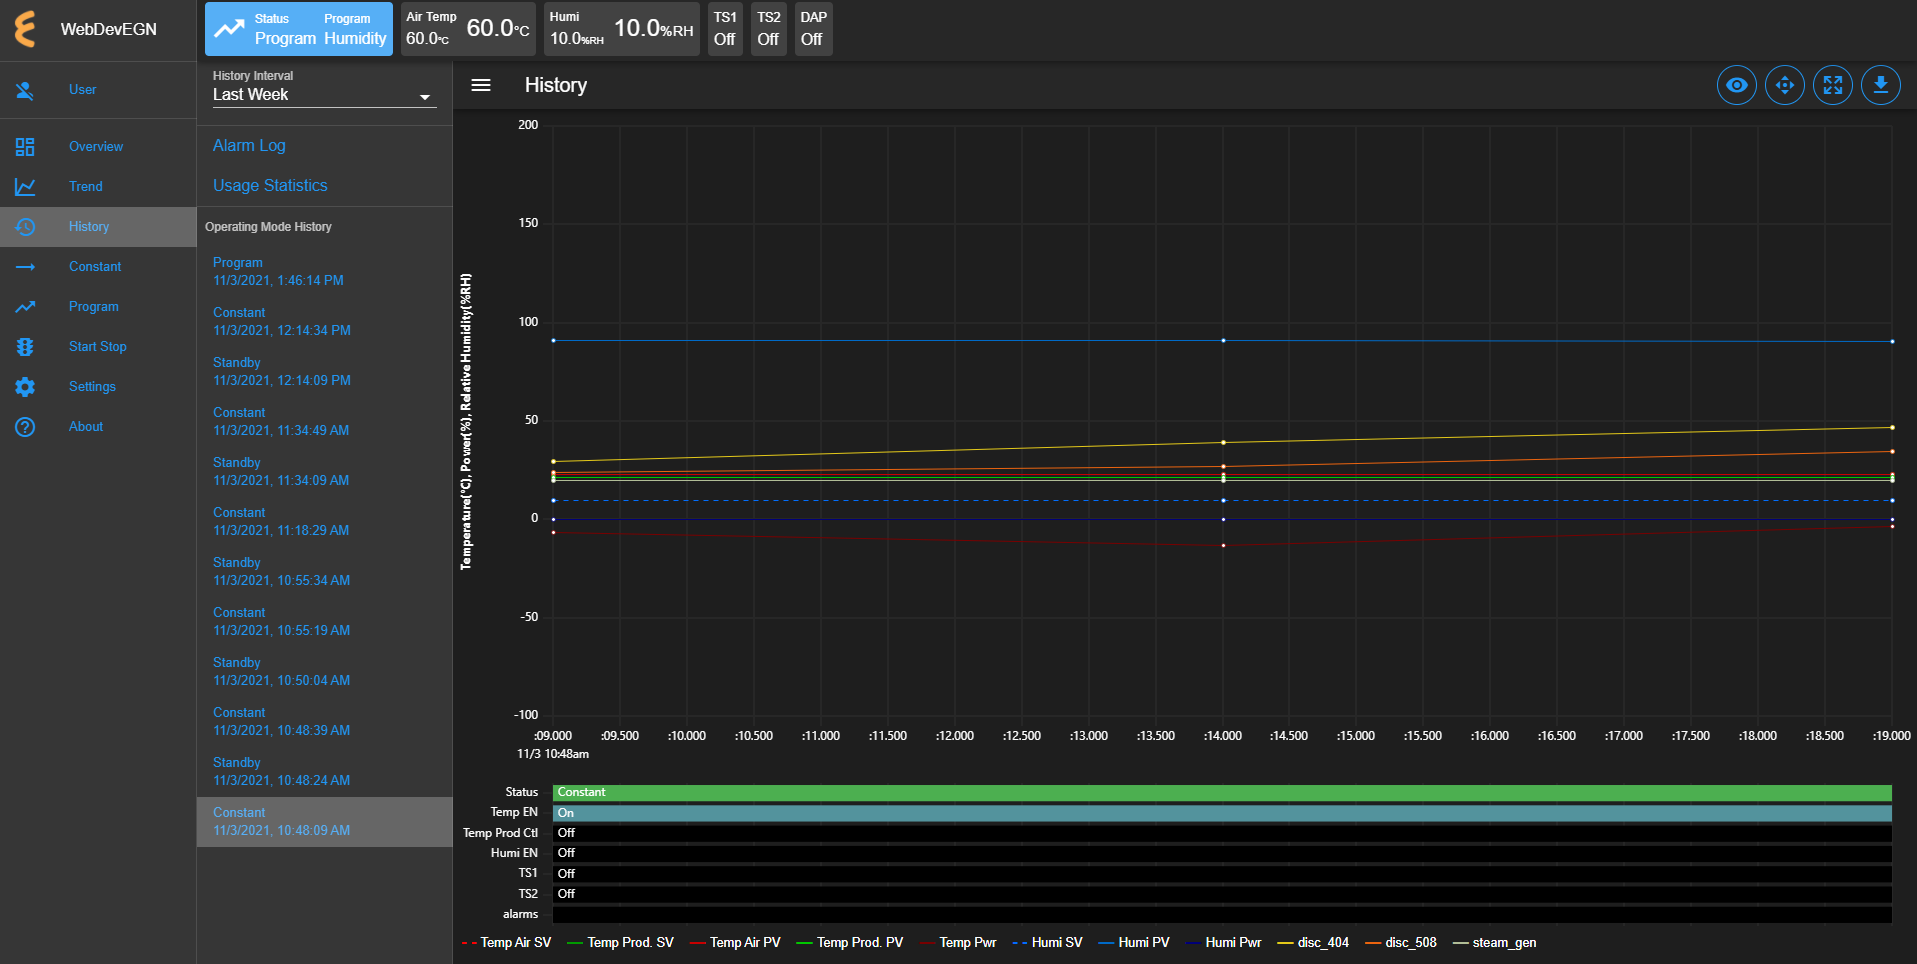Click the Overview dashboard icon
This screenshot has width=1917, height=964.
coord(25,147)
